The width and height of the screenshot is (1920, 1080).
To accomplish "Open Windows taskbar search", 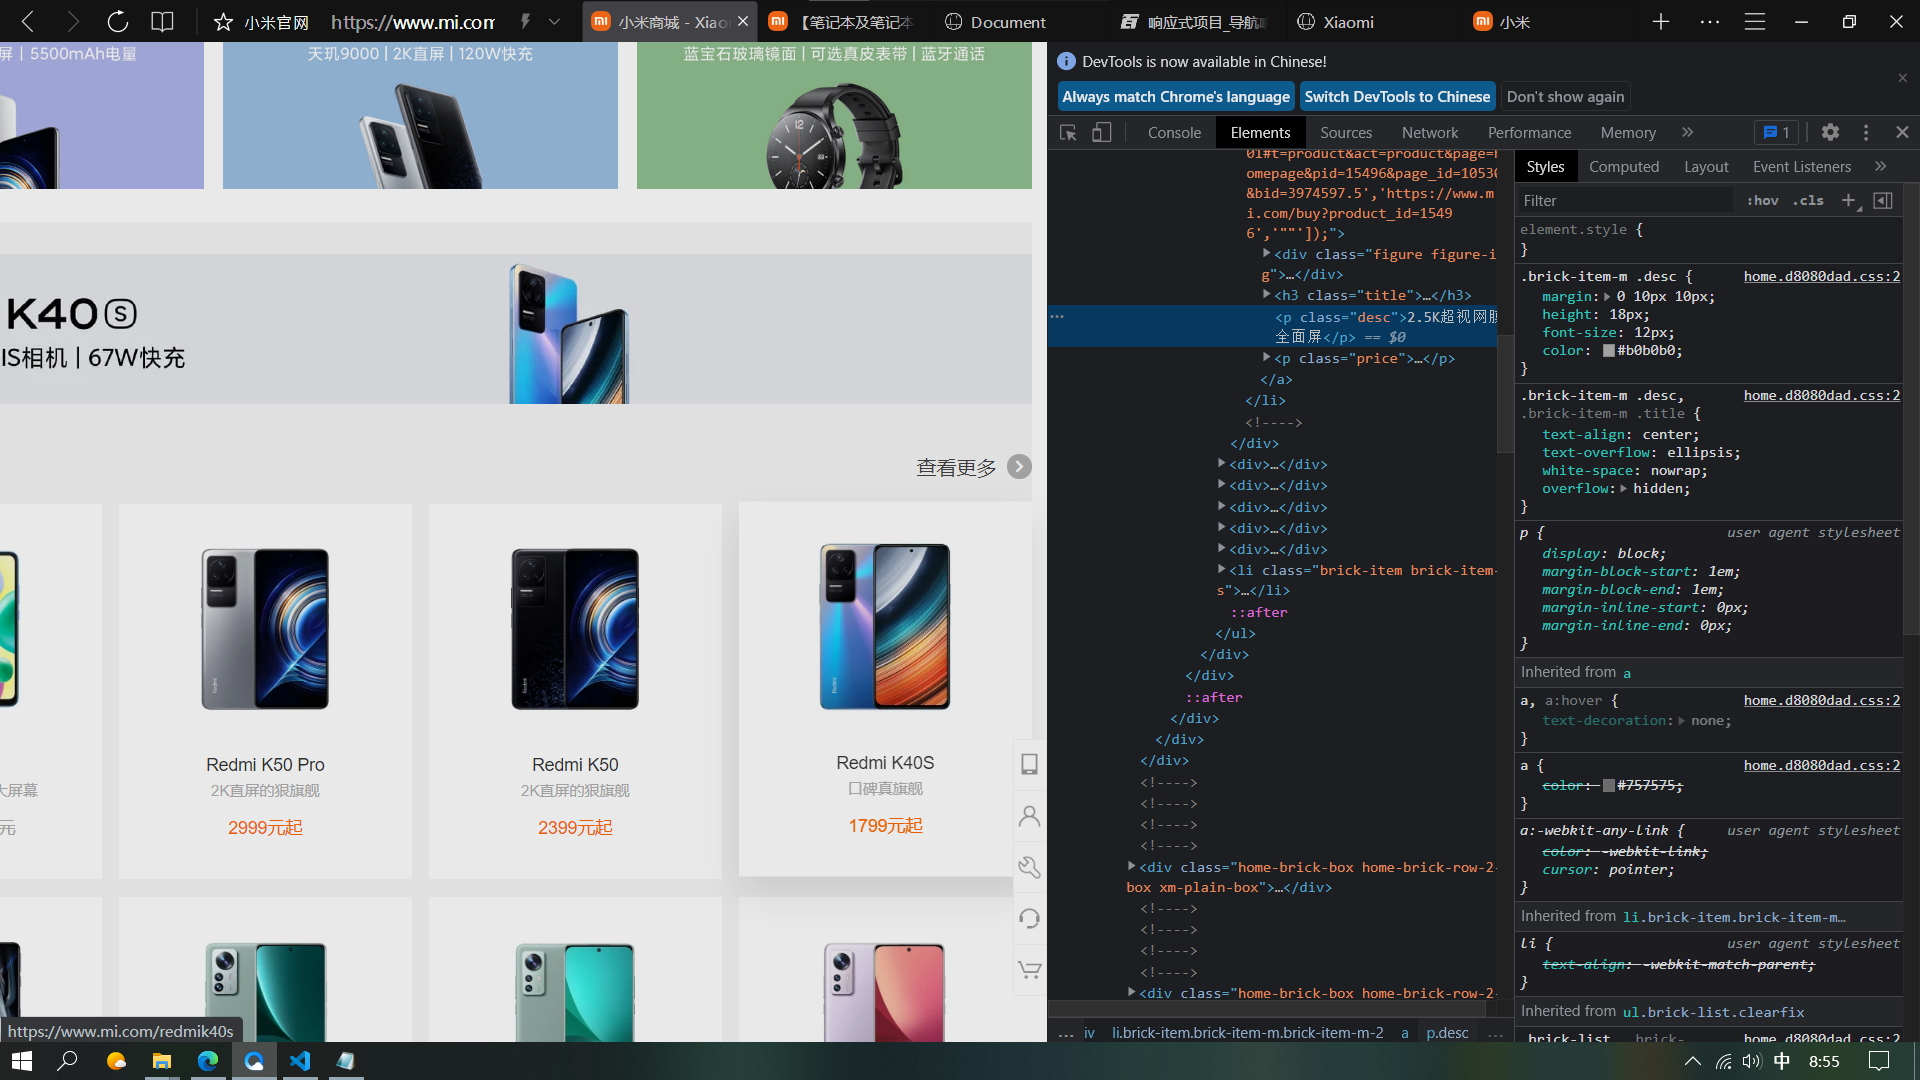I will click(x=68, y=1061).
